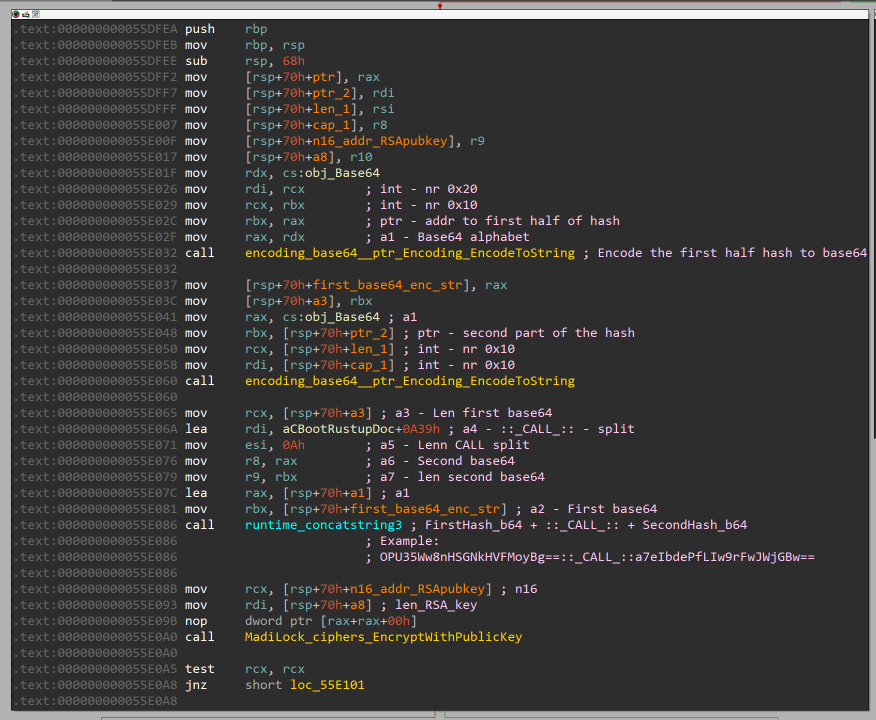Click obj_Base64 reference at address 55E01F
Image resolution: width=876 pixels, height=720 pixels.
click(342, 173)
